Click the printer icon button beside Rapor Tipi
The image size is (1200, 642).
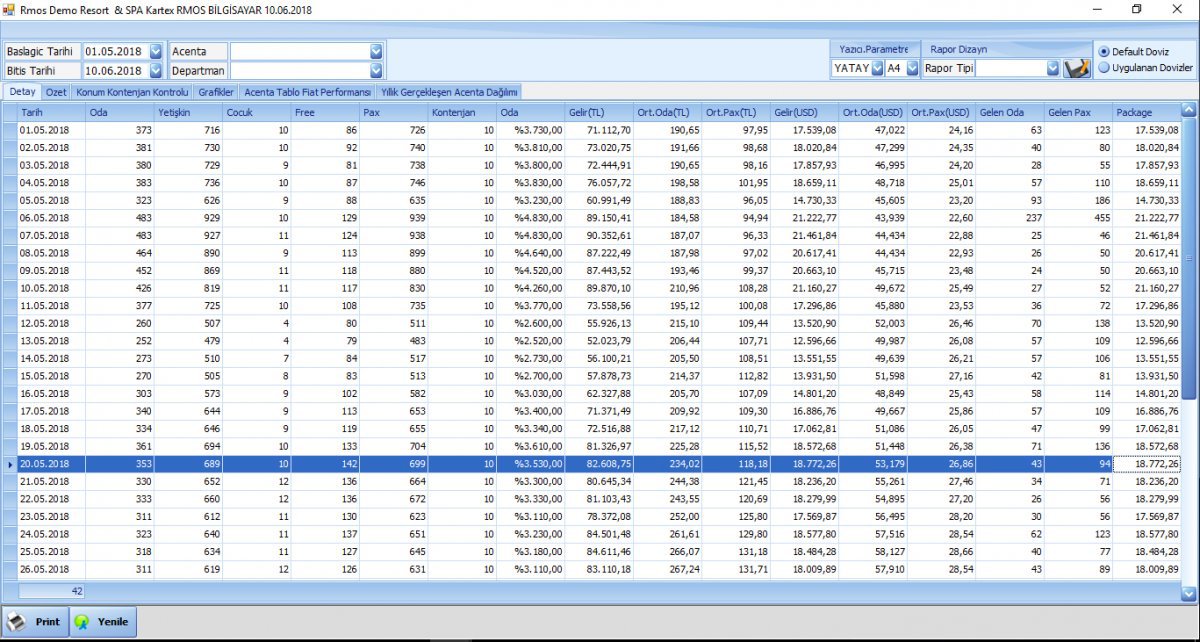pos(1077,68)
